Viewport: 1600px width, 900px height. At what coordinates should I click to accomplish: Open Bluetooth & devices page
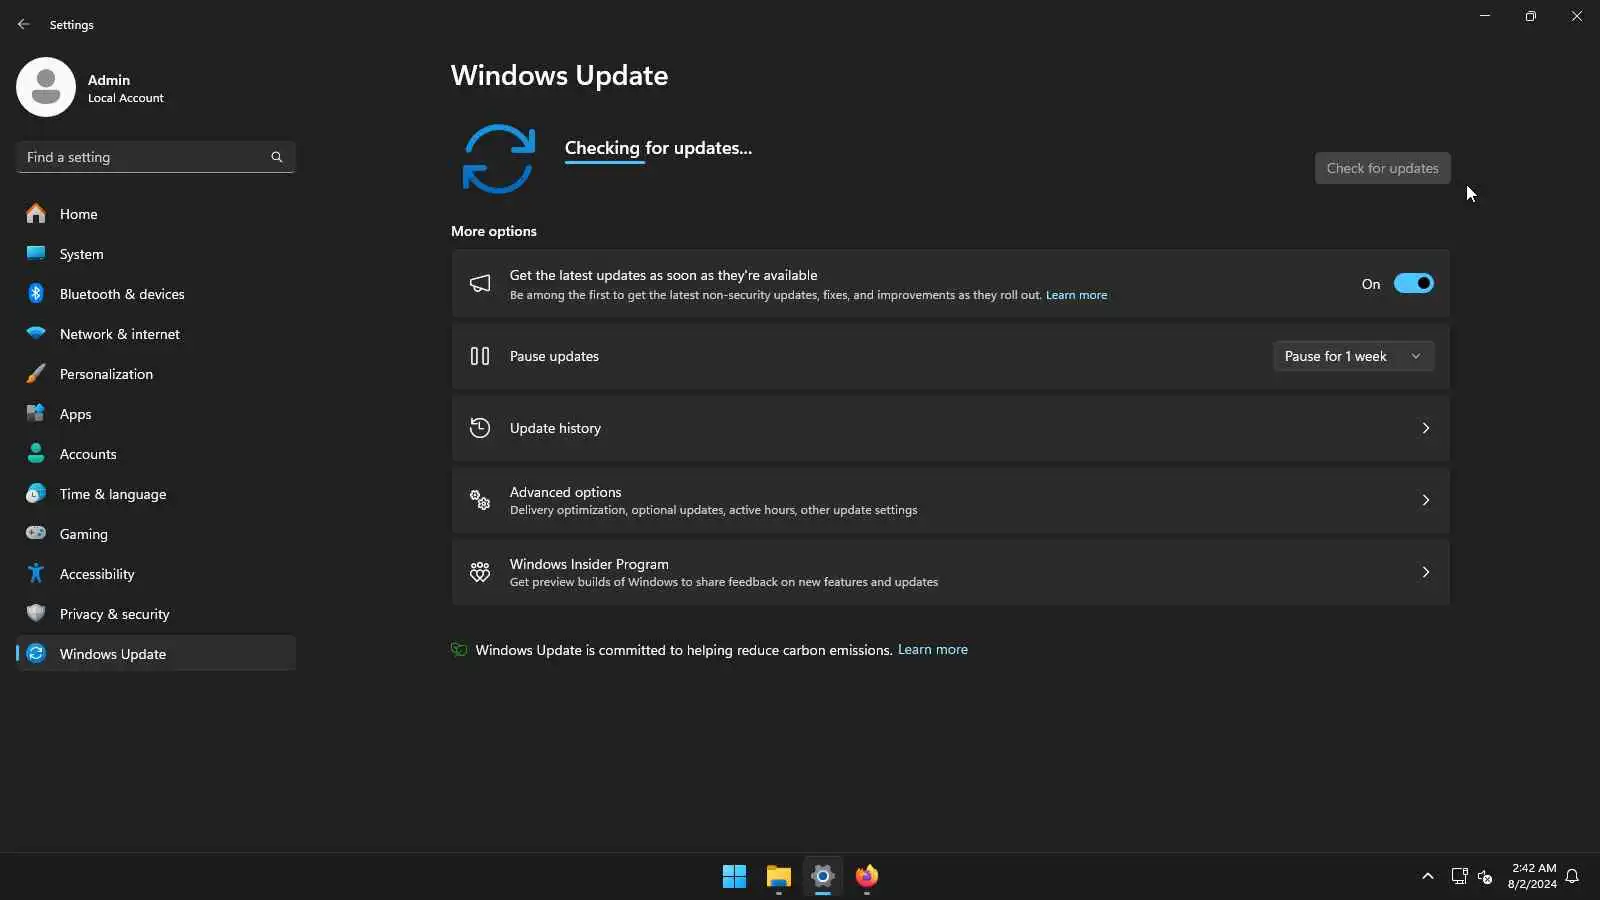point(122,294)
